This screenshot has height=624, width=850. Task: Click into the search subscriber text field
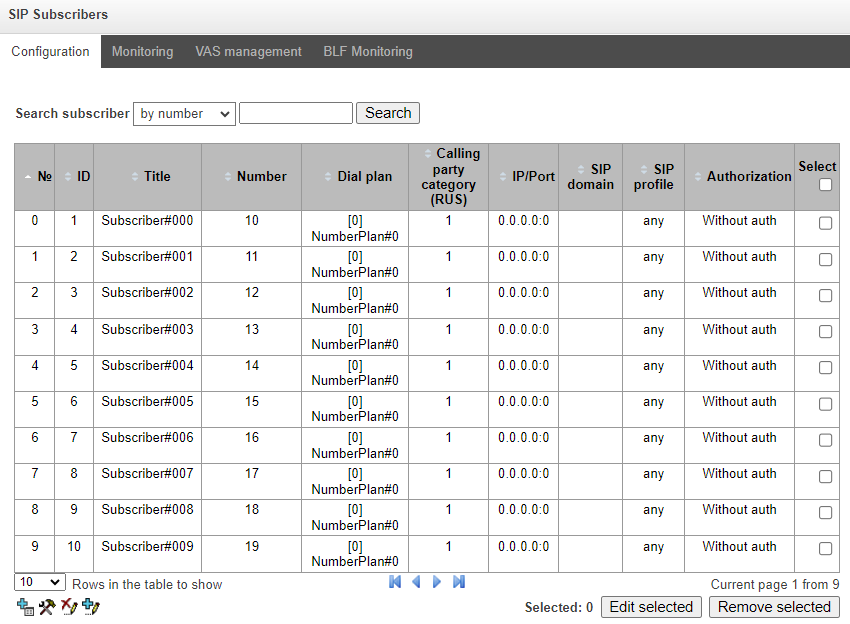296,114
